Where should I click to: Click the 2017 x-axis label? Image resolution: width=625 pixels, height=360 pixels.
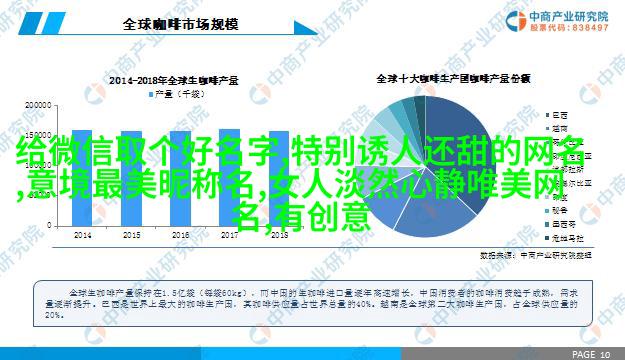pyautogui.click(x=230, y=235)
